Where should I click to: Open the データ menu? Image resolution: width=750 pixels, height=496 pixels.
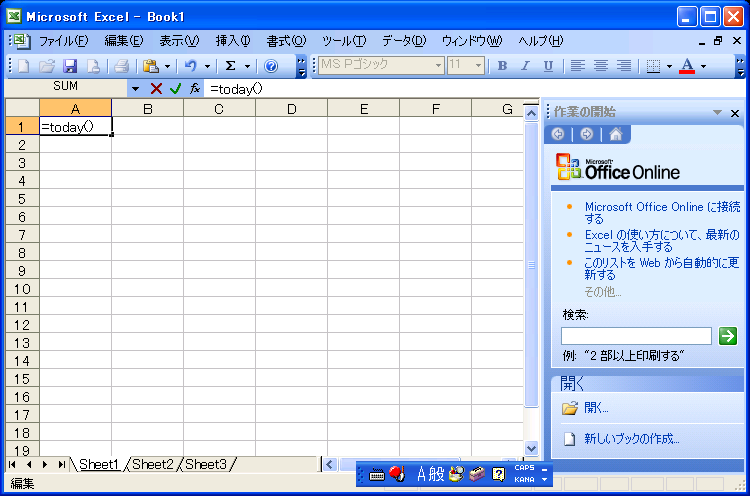tap(404, 41)
